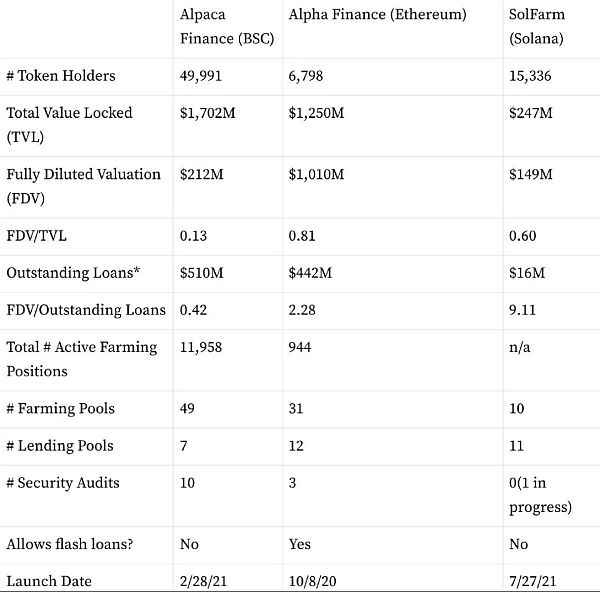
Task: Click the 49 farming pools value
Action: point(188,409)
